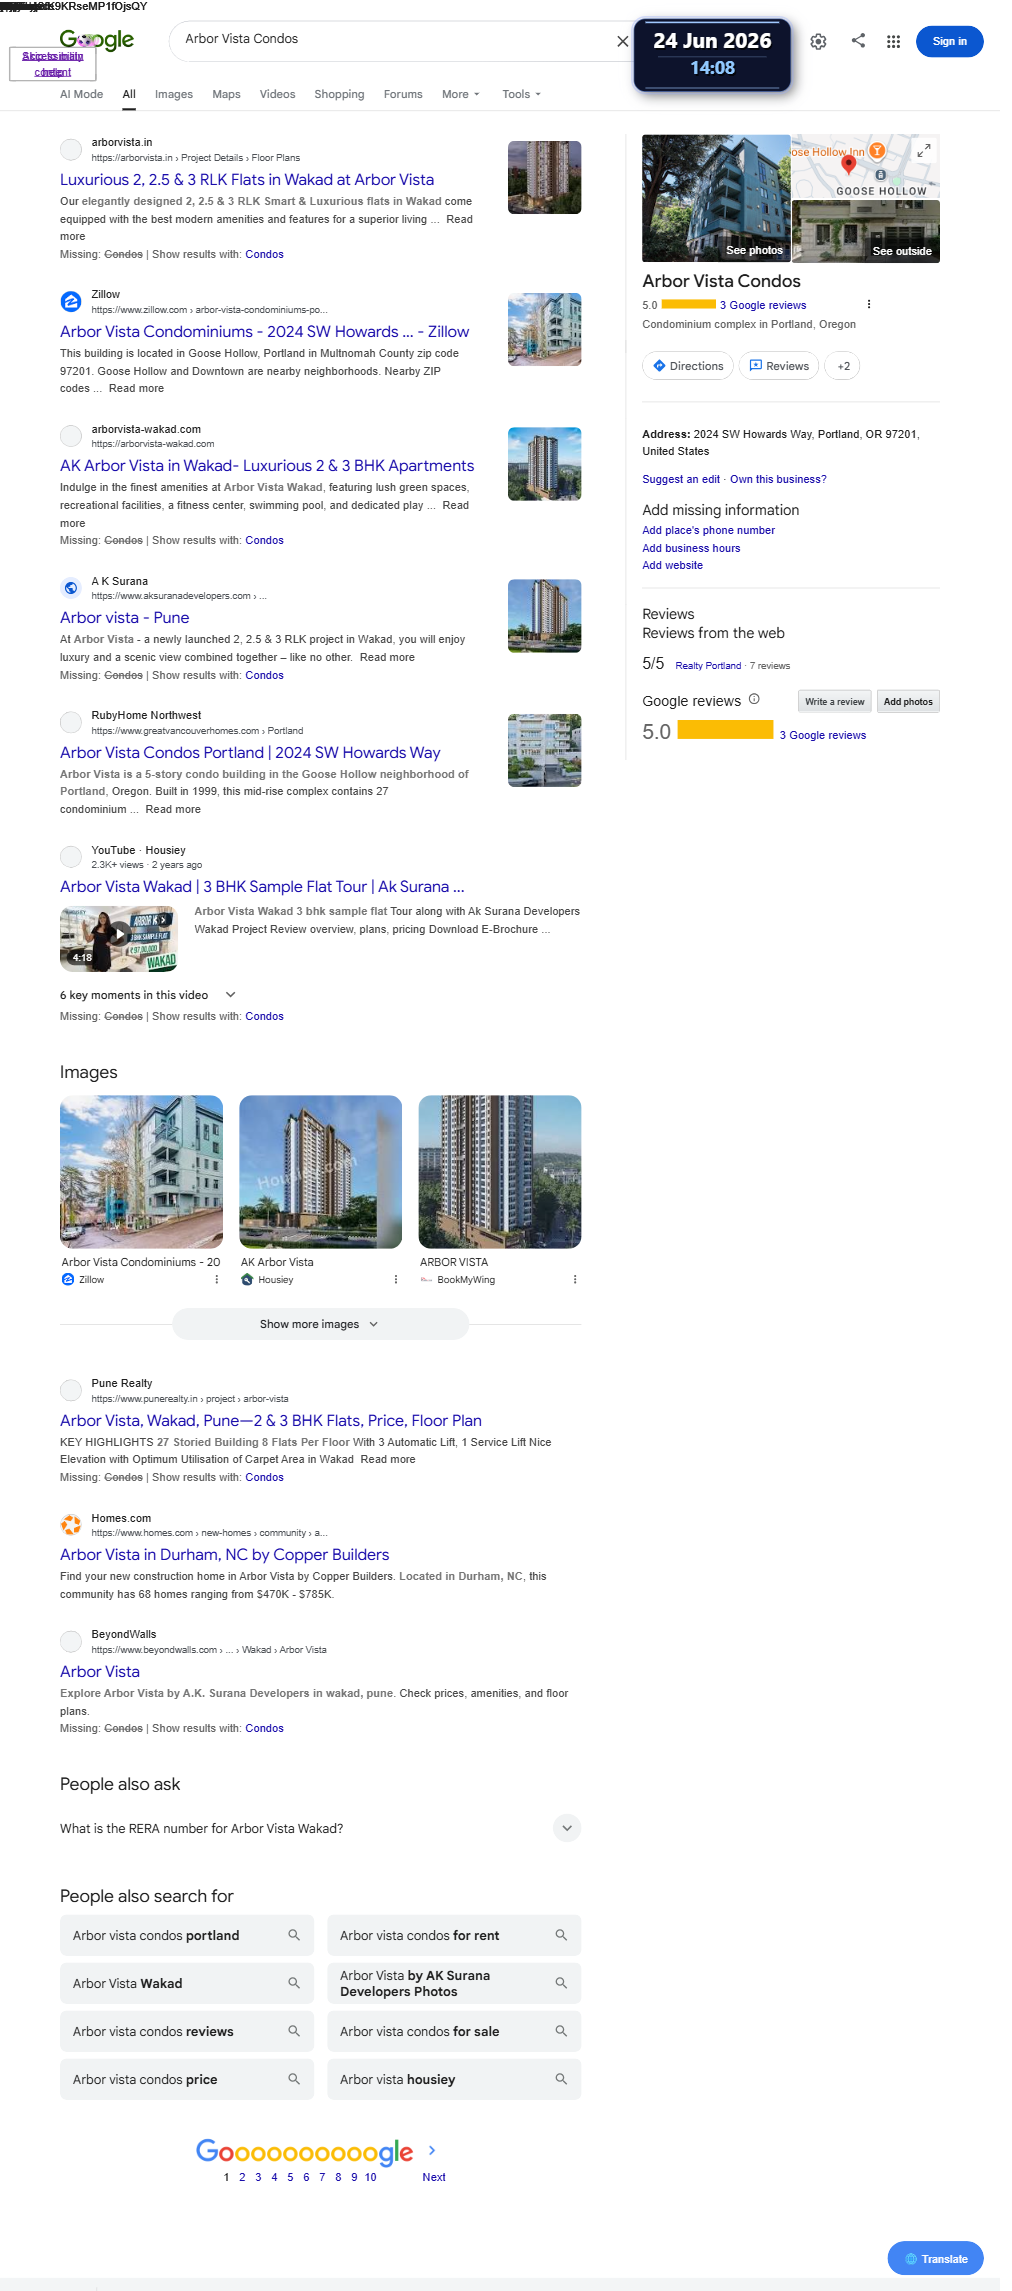Click magnifier icon on Arbor vista condos price
The height and width of the screenshot is (2291, 1012).
click(294, 2079)
